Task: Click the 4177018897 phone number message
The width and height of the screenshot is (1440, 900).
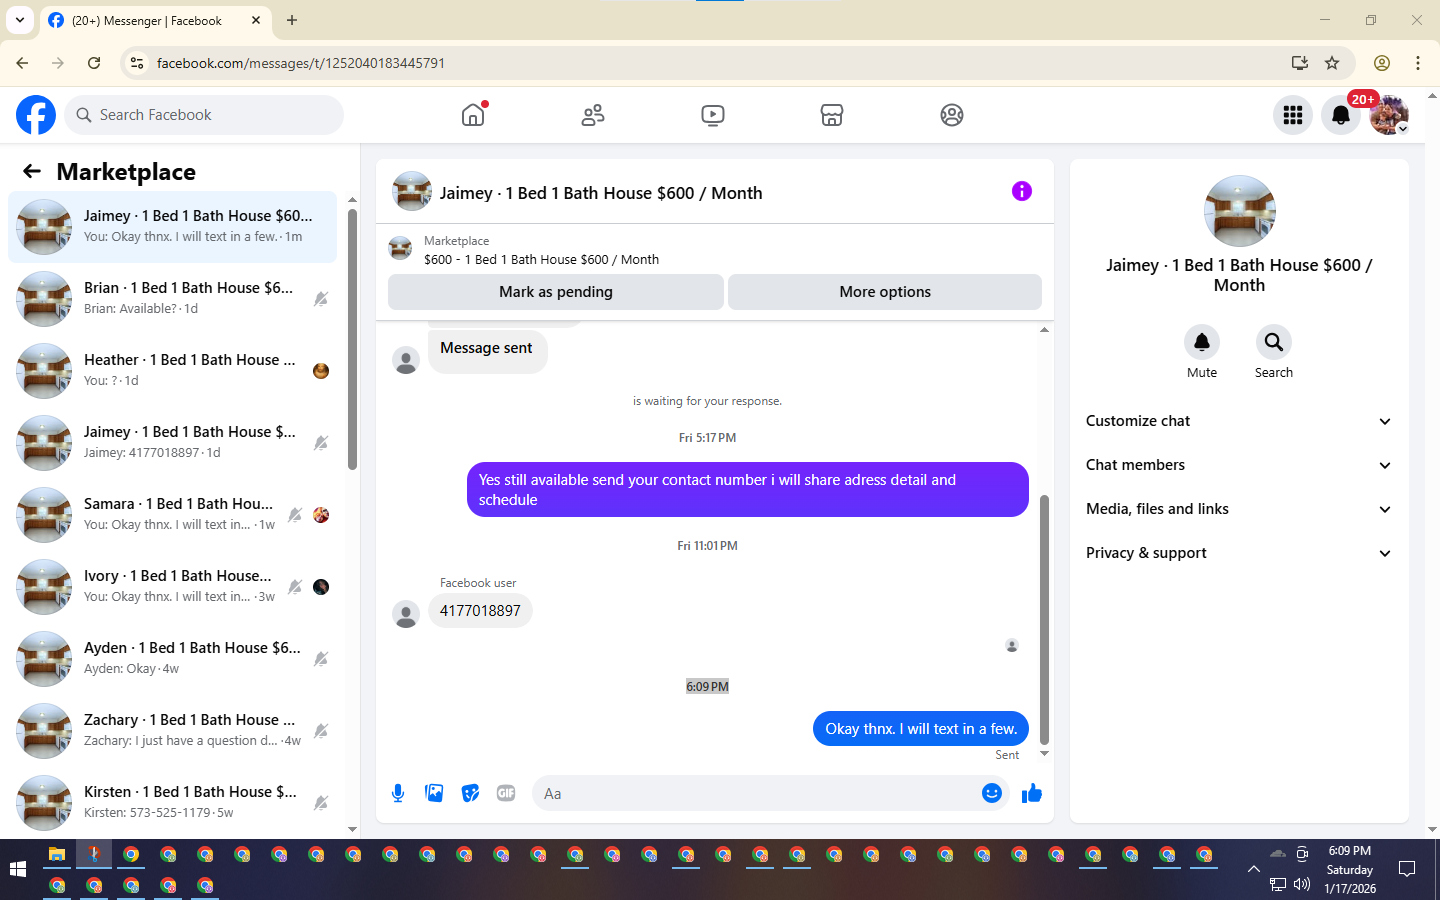Action: [x=480, y=611]
